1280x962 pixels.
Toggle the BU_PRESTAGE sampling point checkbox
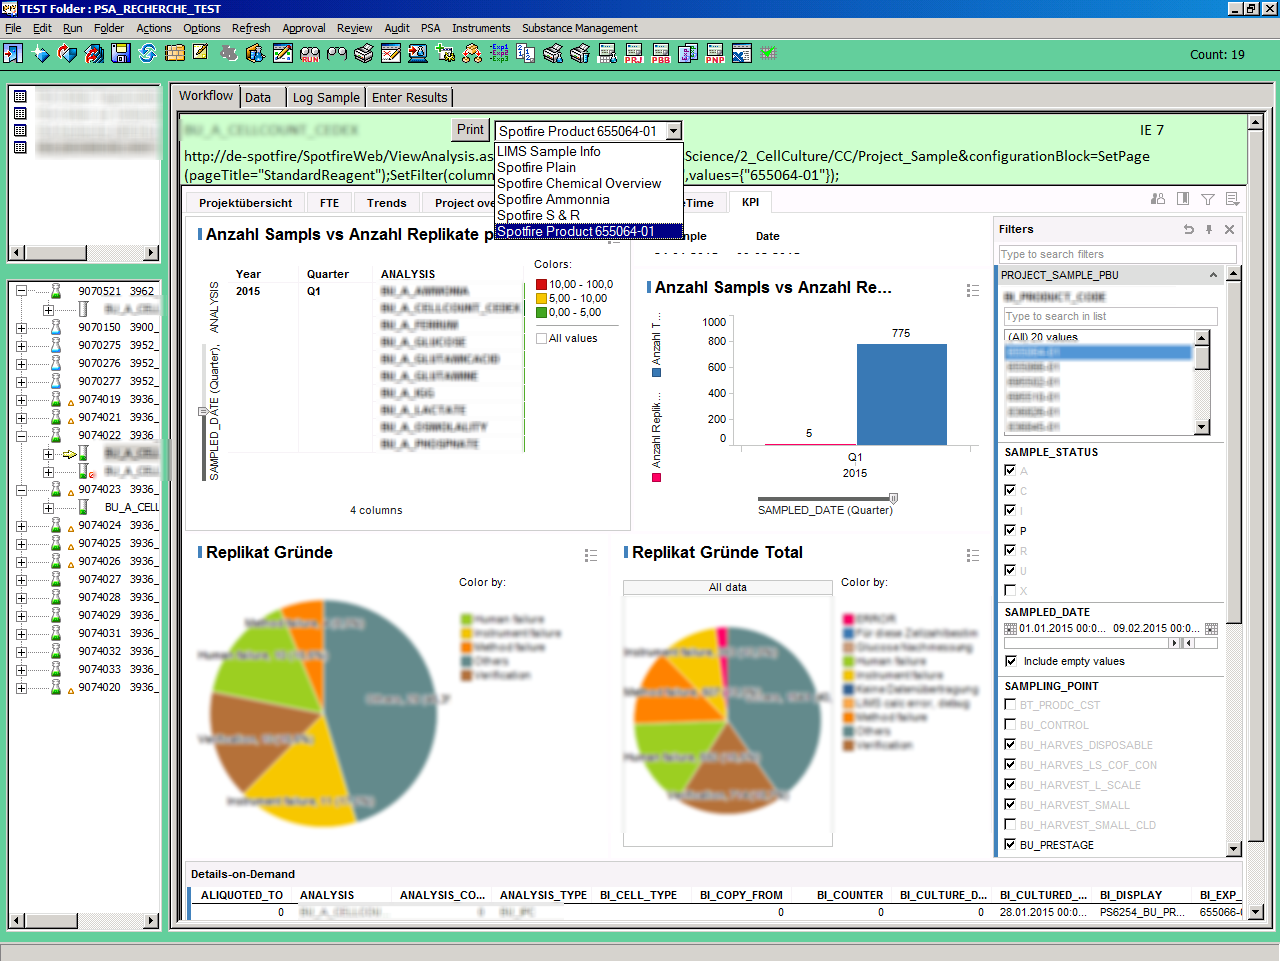click(x=1010, y=845)
